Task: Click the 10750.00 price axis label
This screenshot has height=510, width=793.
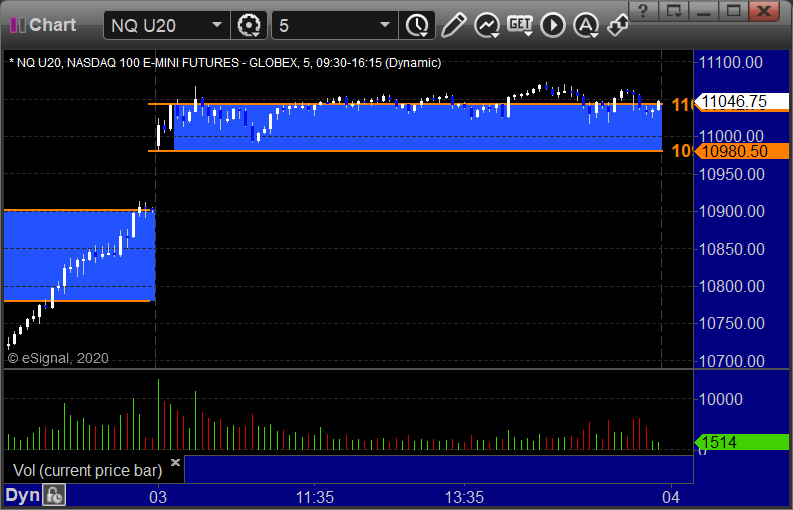Action: (731, 323)
